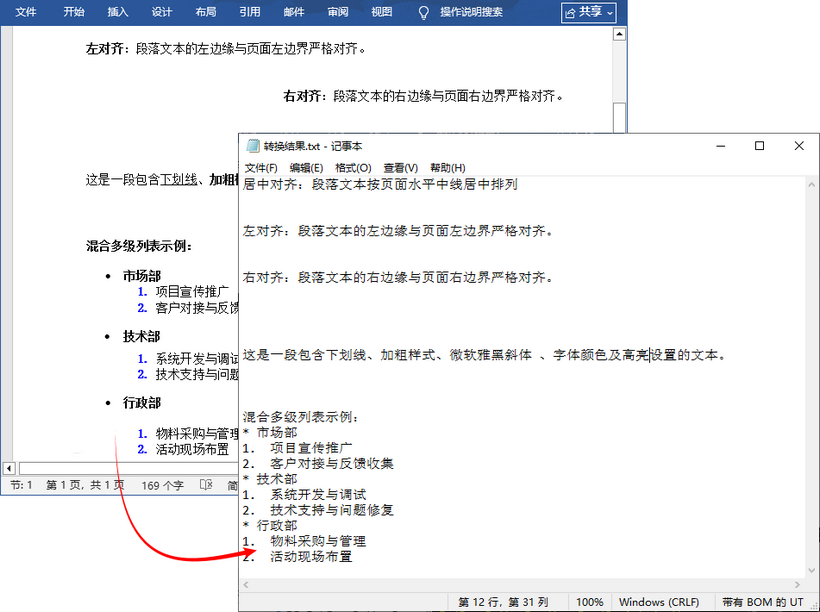Click Windows (CRLF) in Notepad status bar

659,602
